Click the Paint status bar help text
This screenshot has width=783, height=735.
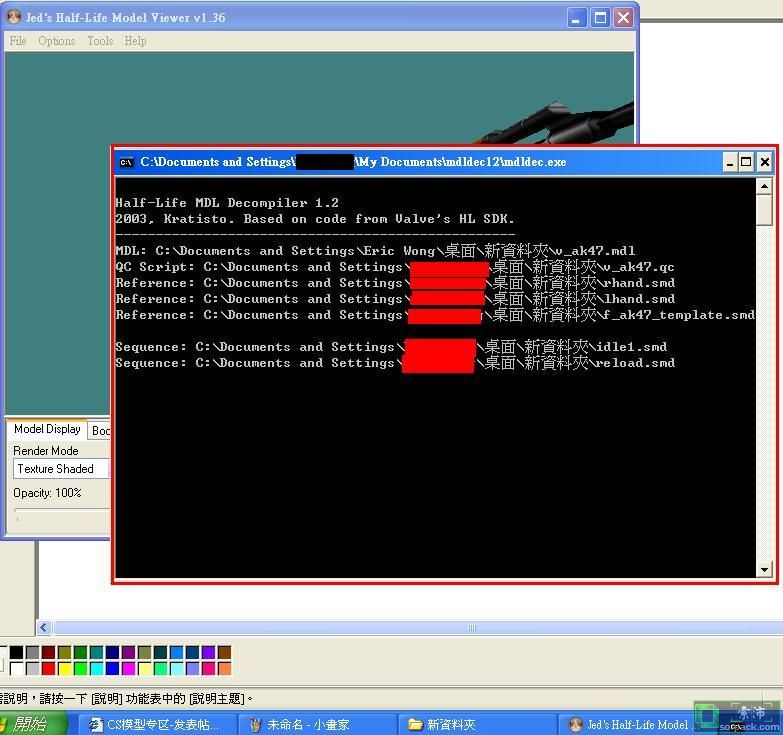pyautogui.click(x=127, y=698)
